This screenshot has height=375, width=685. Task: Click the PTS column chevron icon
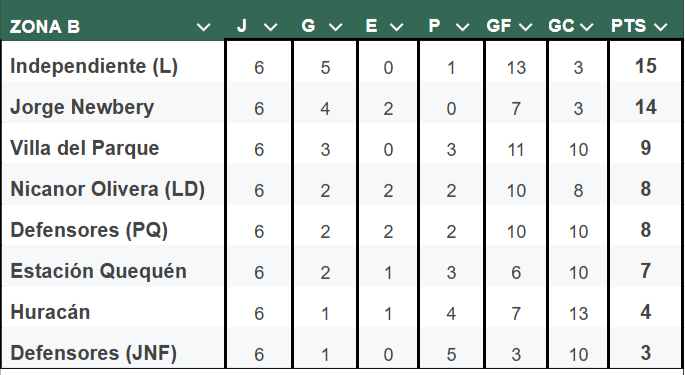pos(661,28)
